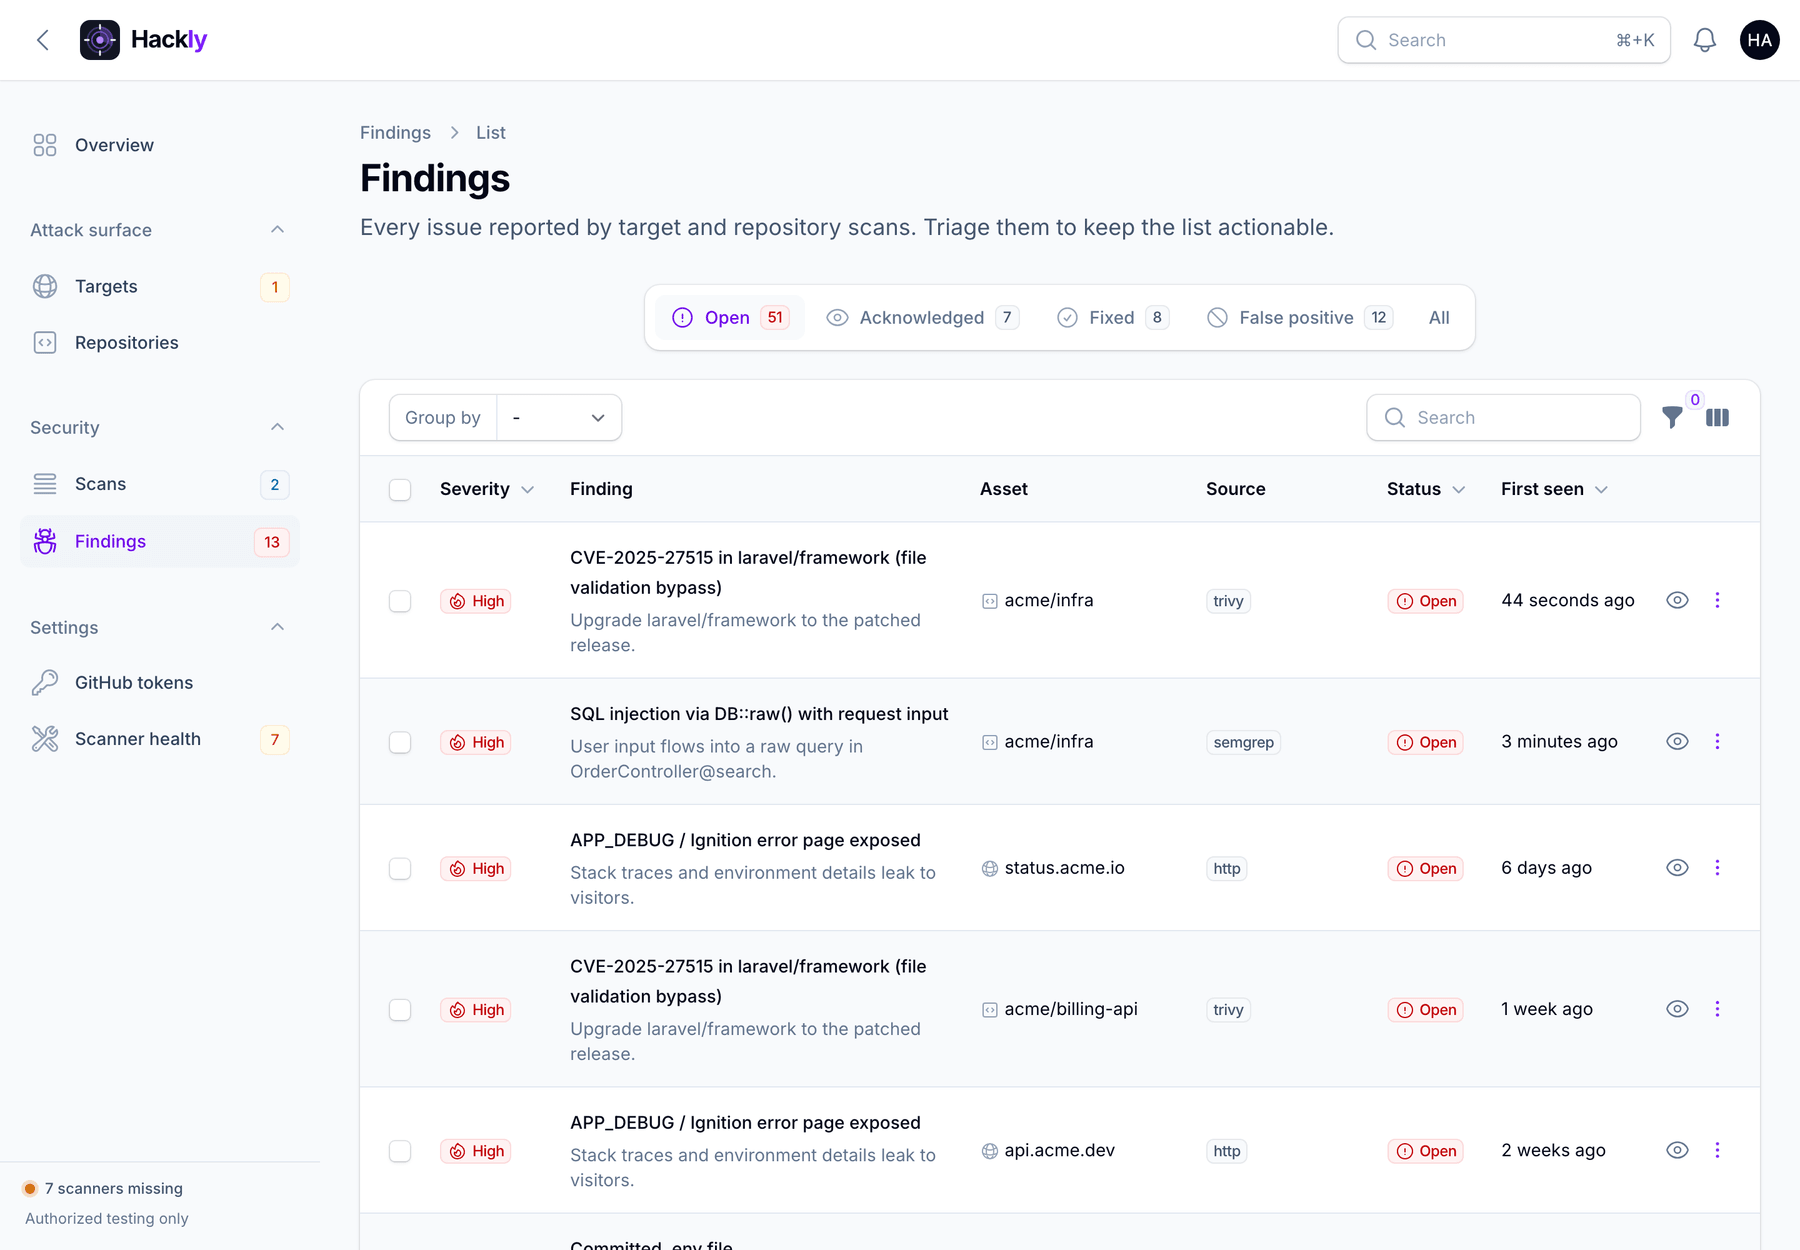The image size is (1800, 1250).
Task: Check the api.acme.dev finding row checkbox
Action: click(x=400, y=1151)
